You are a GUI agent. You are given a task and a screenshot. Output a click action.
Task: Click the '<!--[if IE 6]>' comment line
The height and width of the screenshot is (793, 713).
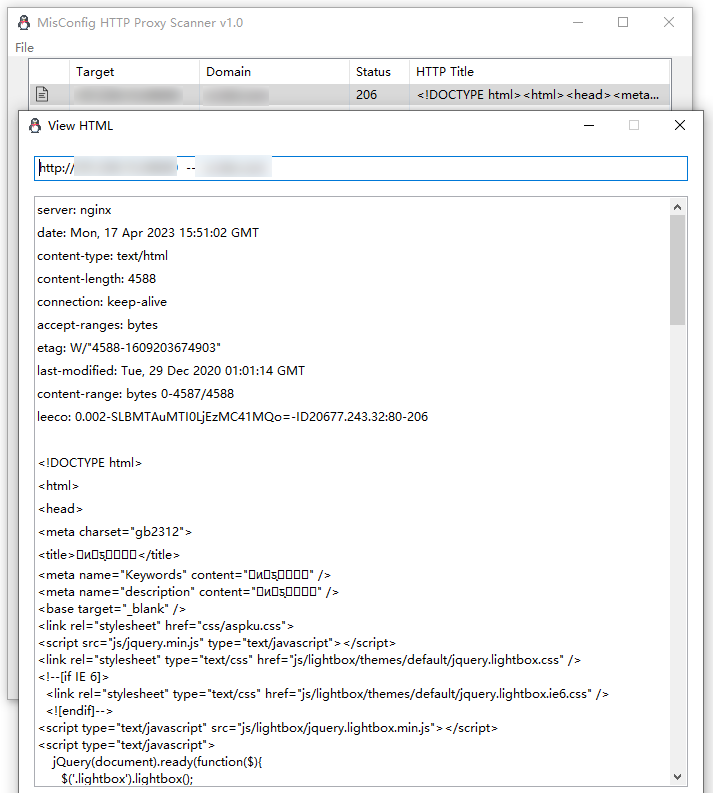(x=74, y=677)
